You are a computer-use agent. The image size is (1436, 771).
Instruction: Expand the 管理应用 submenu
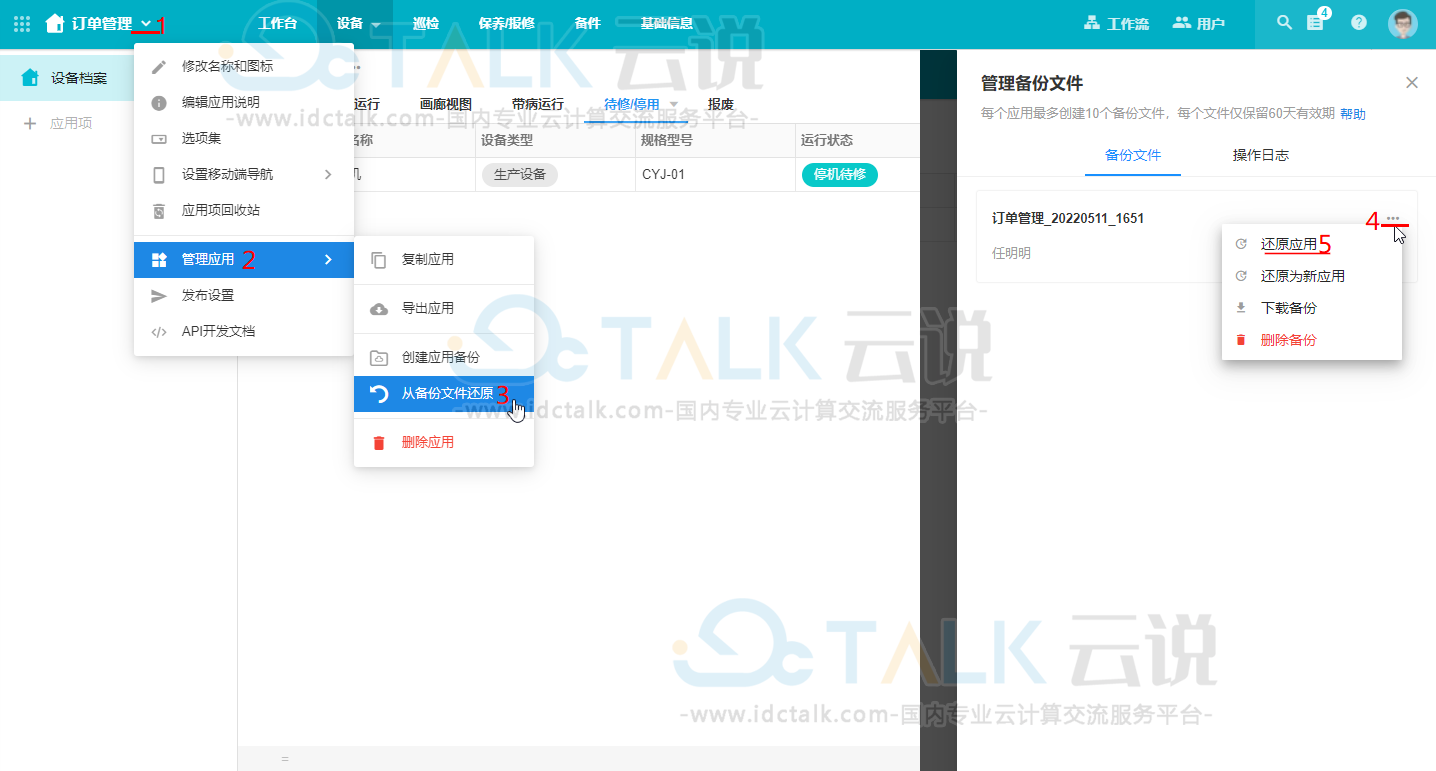pyautogui.click(x=244, y=260)
